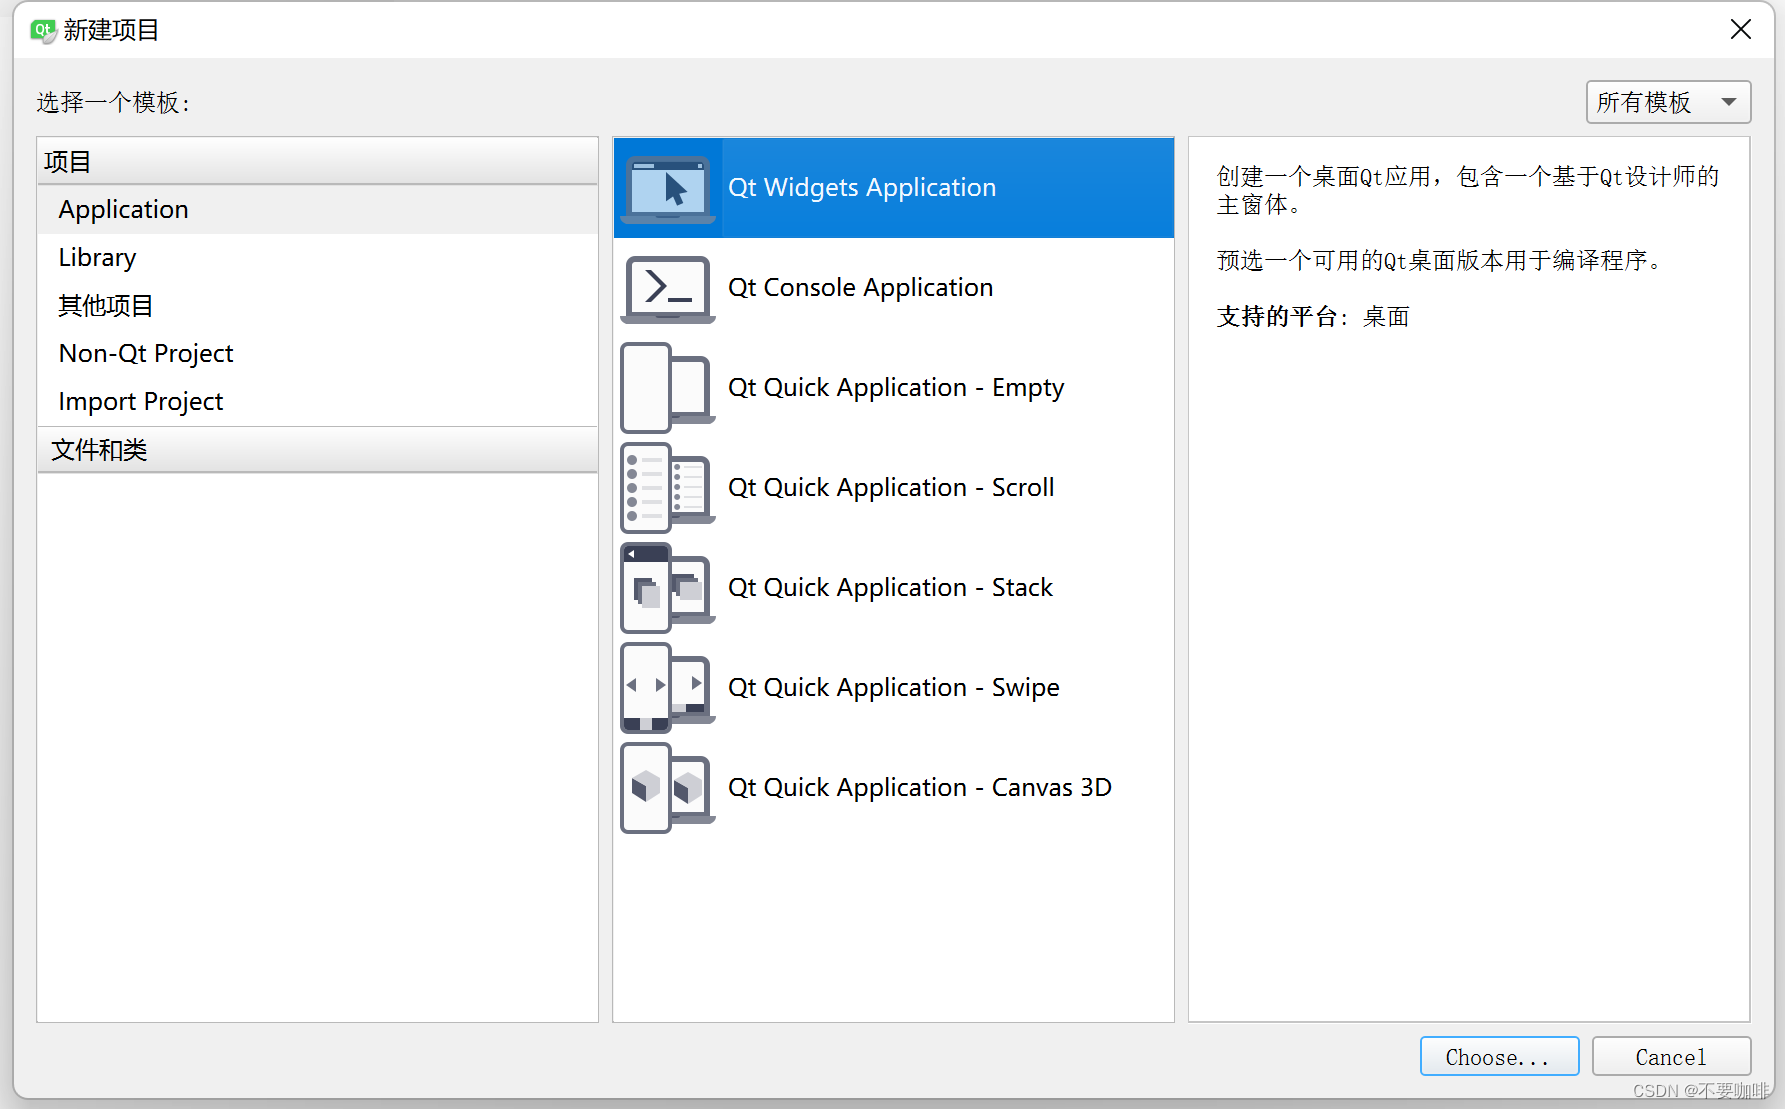1785x1109 pixels.
Task: Click the Qt logo in title bar
Action: [x=42, y=30]
